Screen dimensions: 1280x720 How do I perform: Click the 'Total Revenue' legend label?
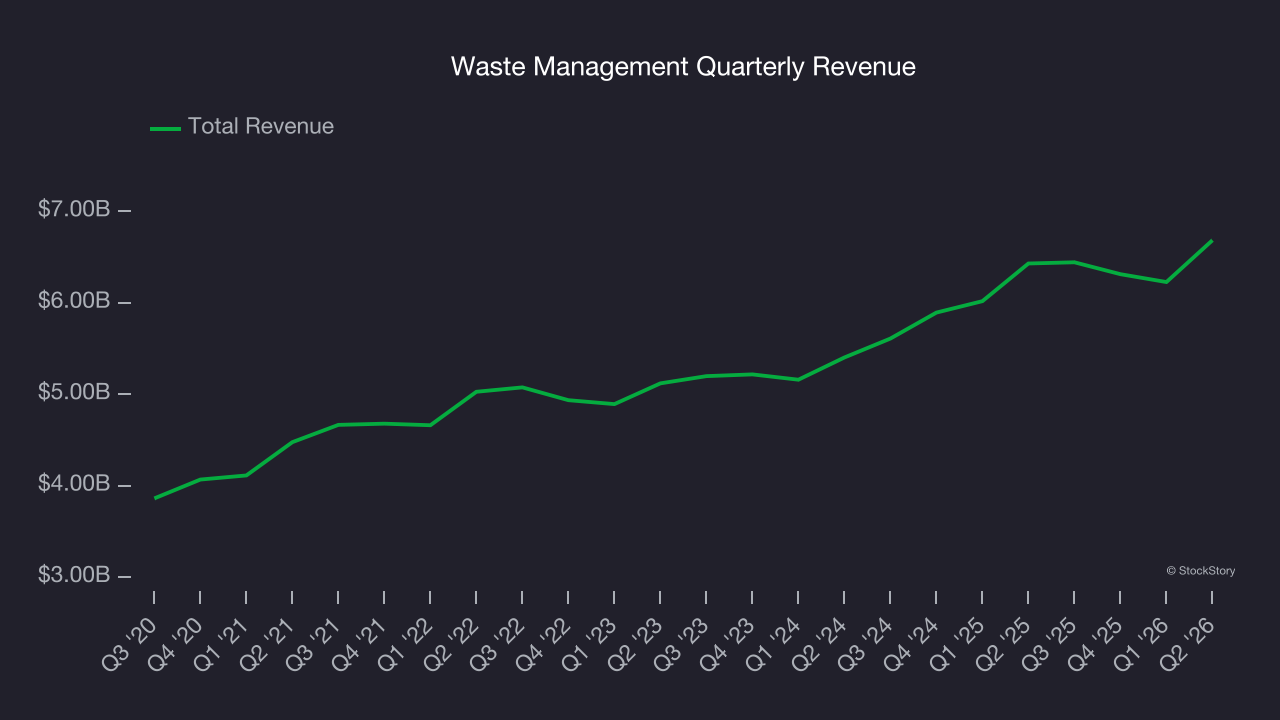(261, 127)
